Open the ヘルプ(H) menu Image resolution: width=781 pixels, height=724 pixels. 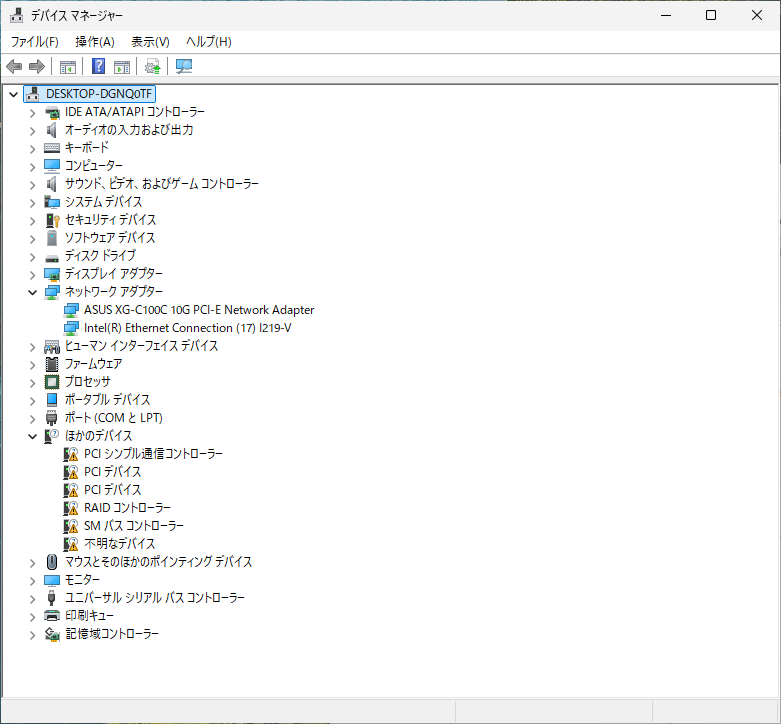point(209,42)
